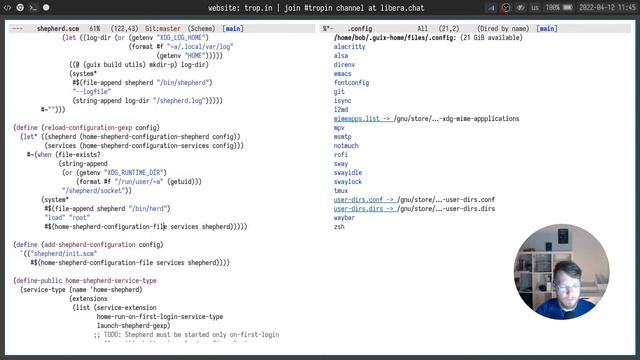
Task: Click the red recording tray icon
Action: point(506,8)
